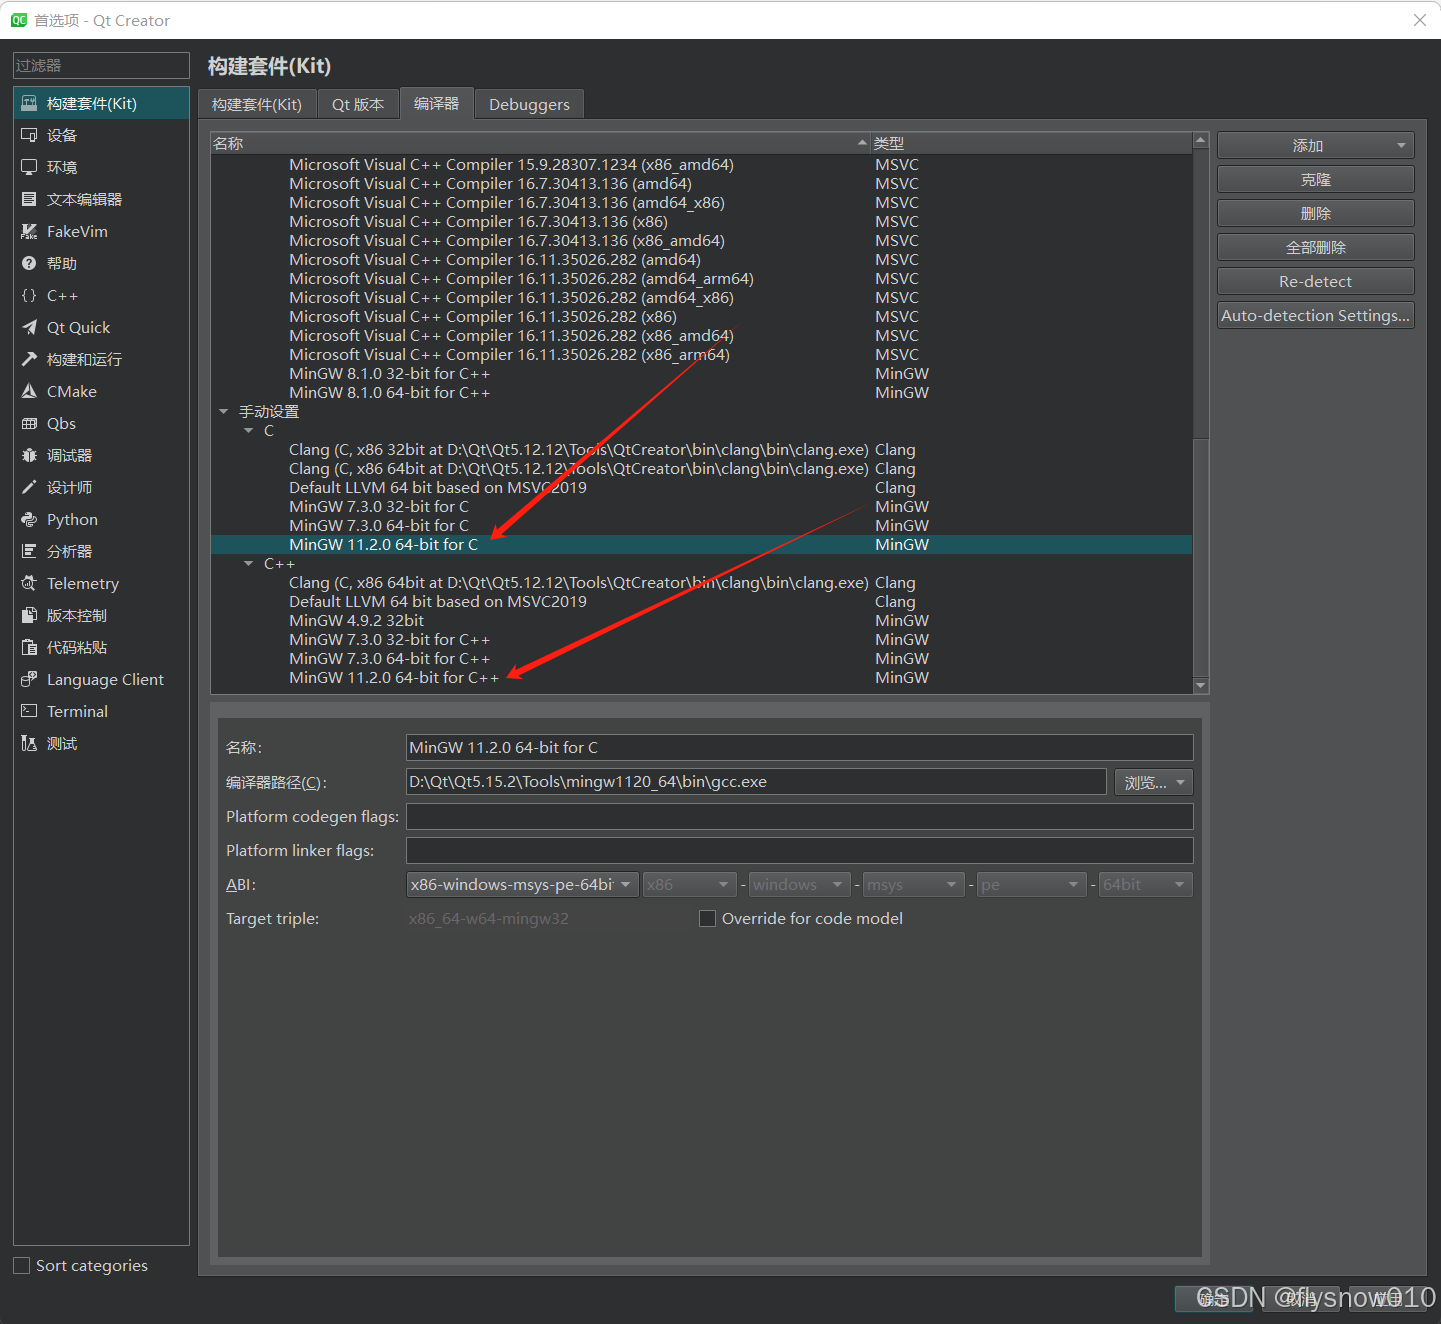Open Auto-detection Settings
The image size is (1441, 1324).
[1316, 315]
